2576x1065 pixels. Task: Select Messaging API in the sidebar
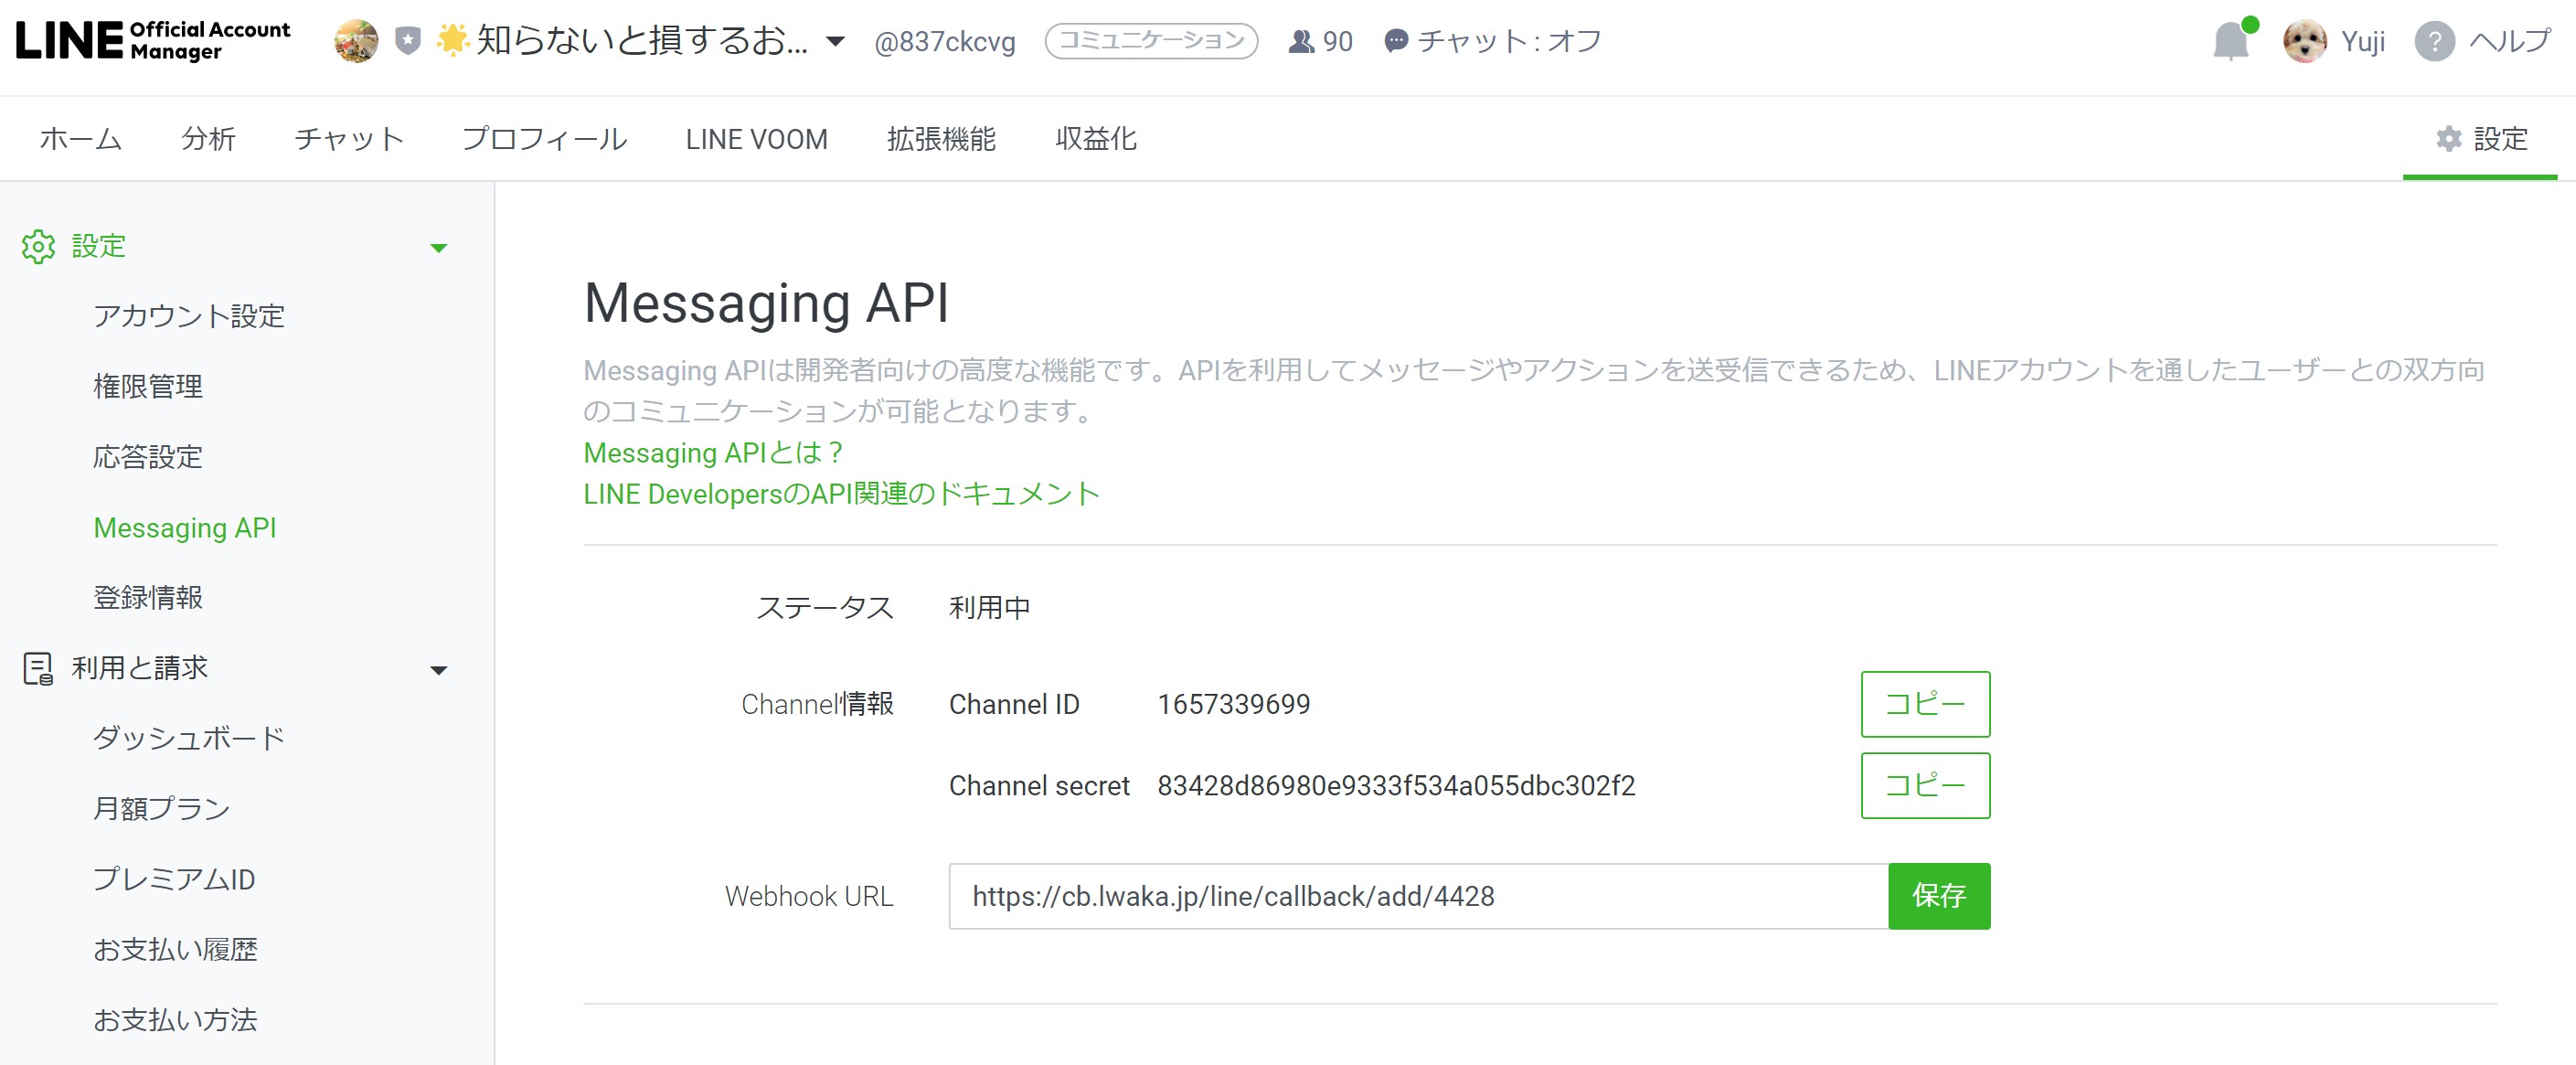185,527
